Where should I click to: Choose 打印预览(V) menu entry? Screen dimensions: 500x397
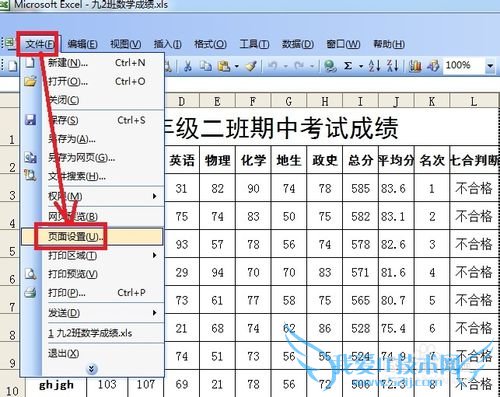coord(92,274)
